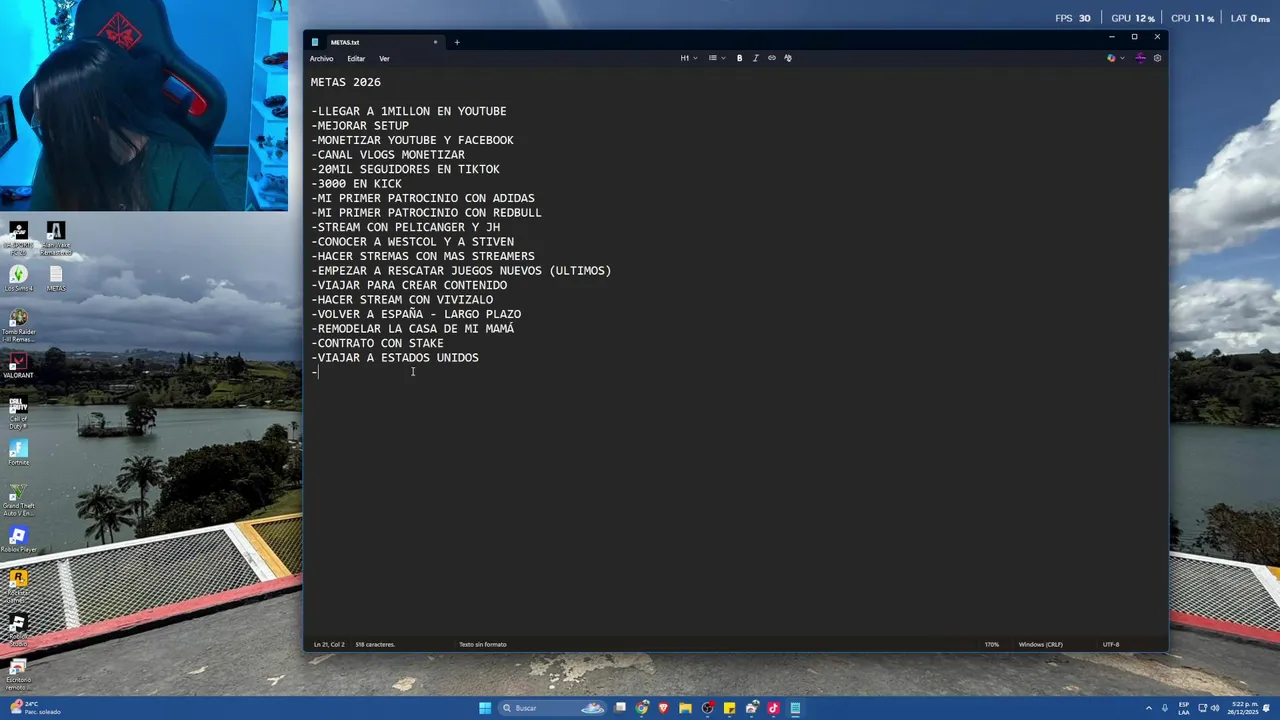
Task: Click the 170% zoom level in the status bar
Action: click(992, 644)
